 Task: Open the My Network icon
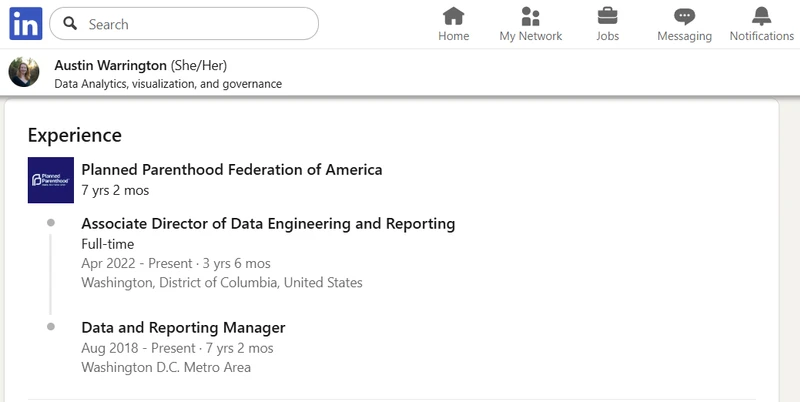coord(531,17)
